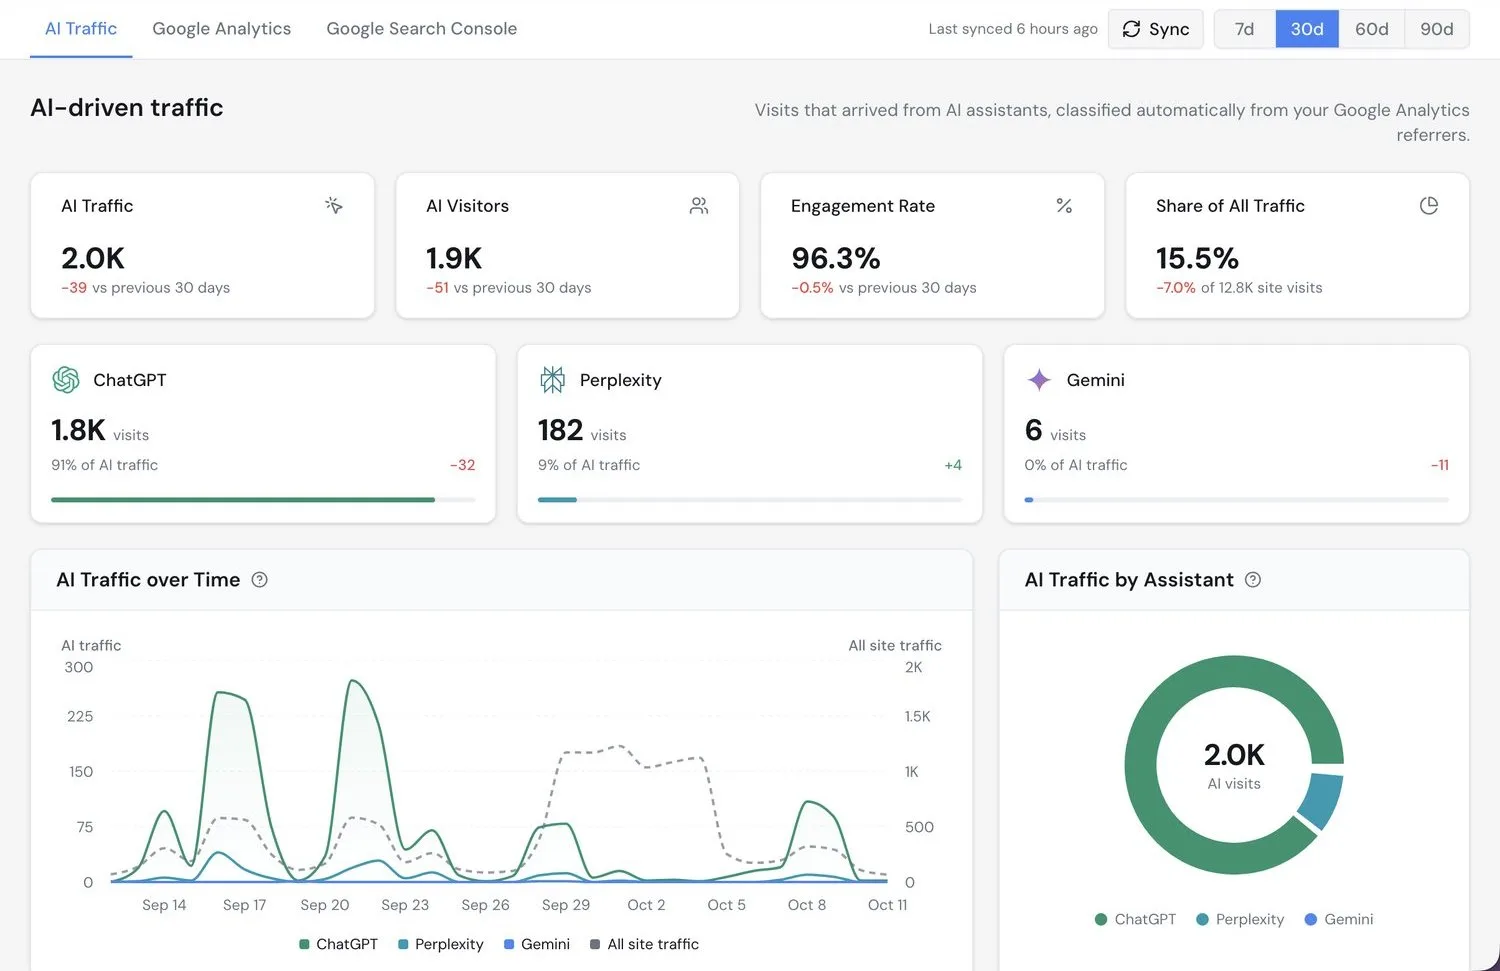Click the 1.8K ChatGPT visits value
Viewport: 1500px width, 971px height.
[78, 430]
